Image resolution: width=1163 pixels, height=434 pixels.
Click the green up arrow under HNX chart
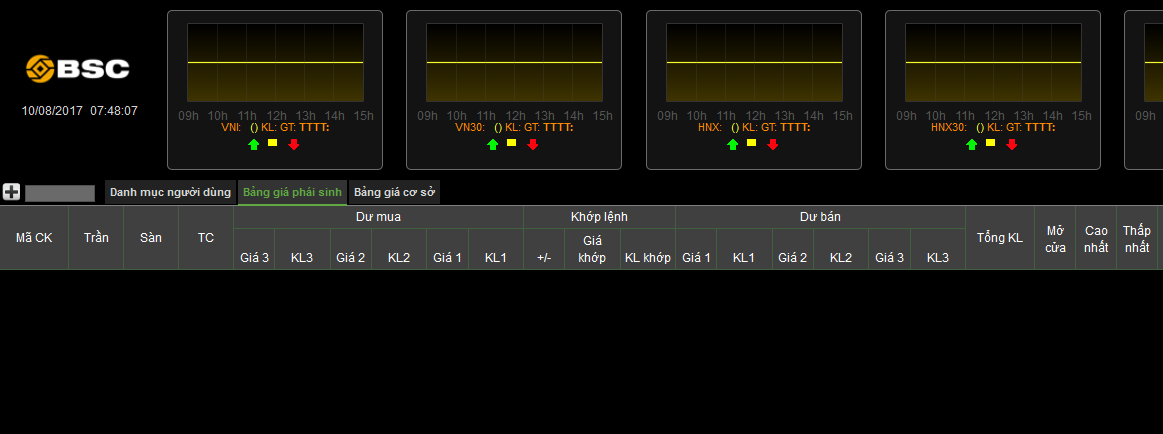coord(732,144)
